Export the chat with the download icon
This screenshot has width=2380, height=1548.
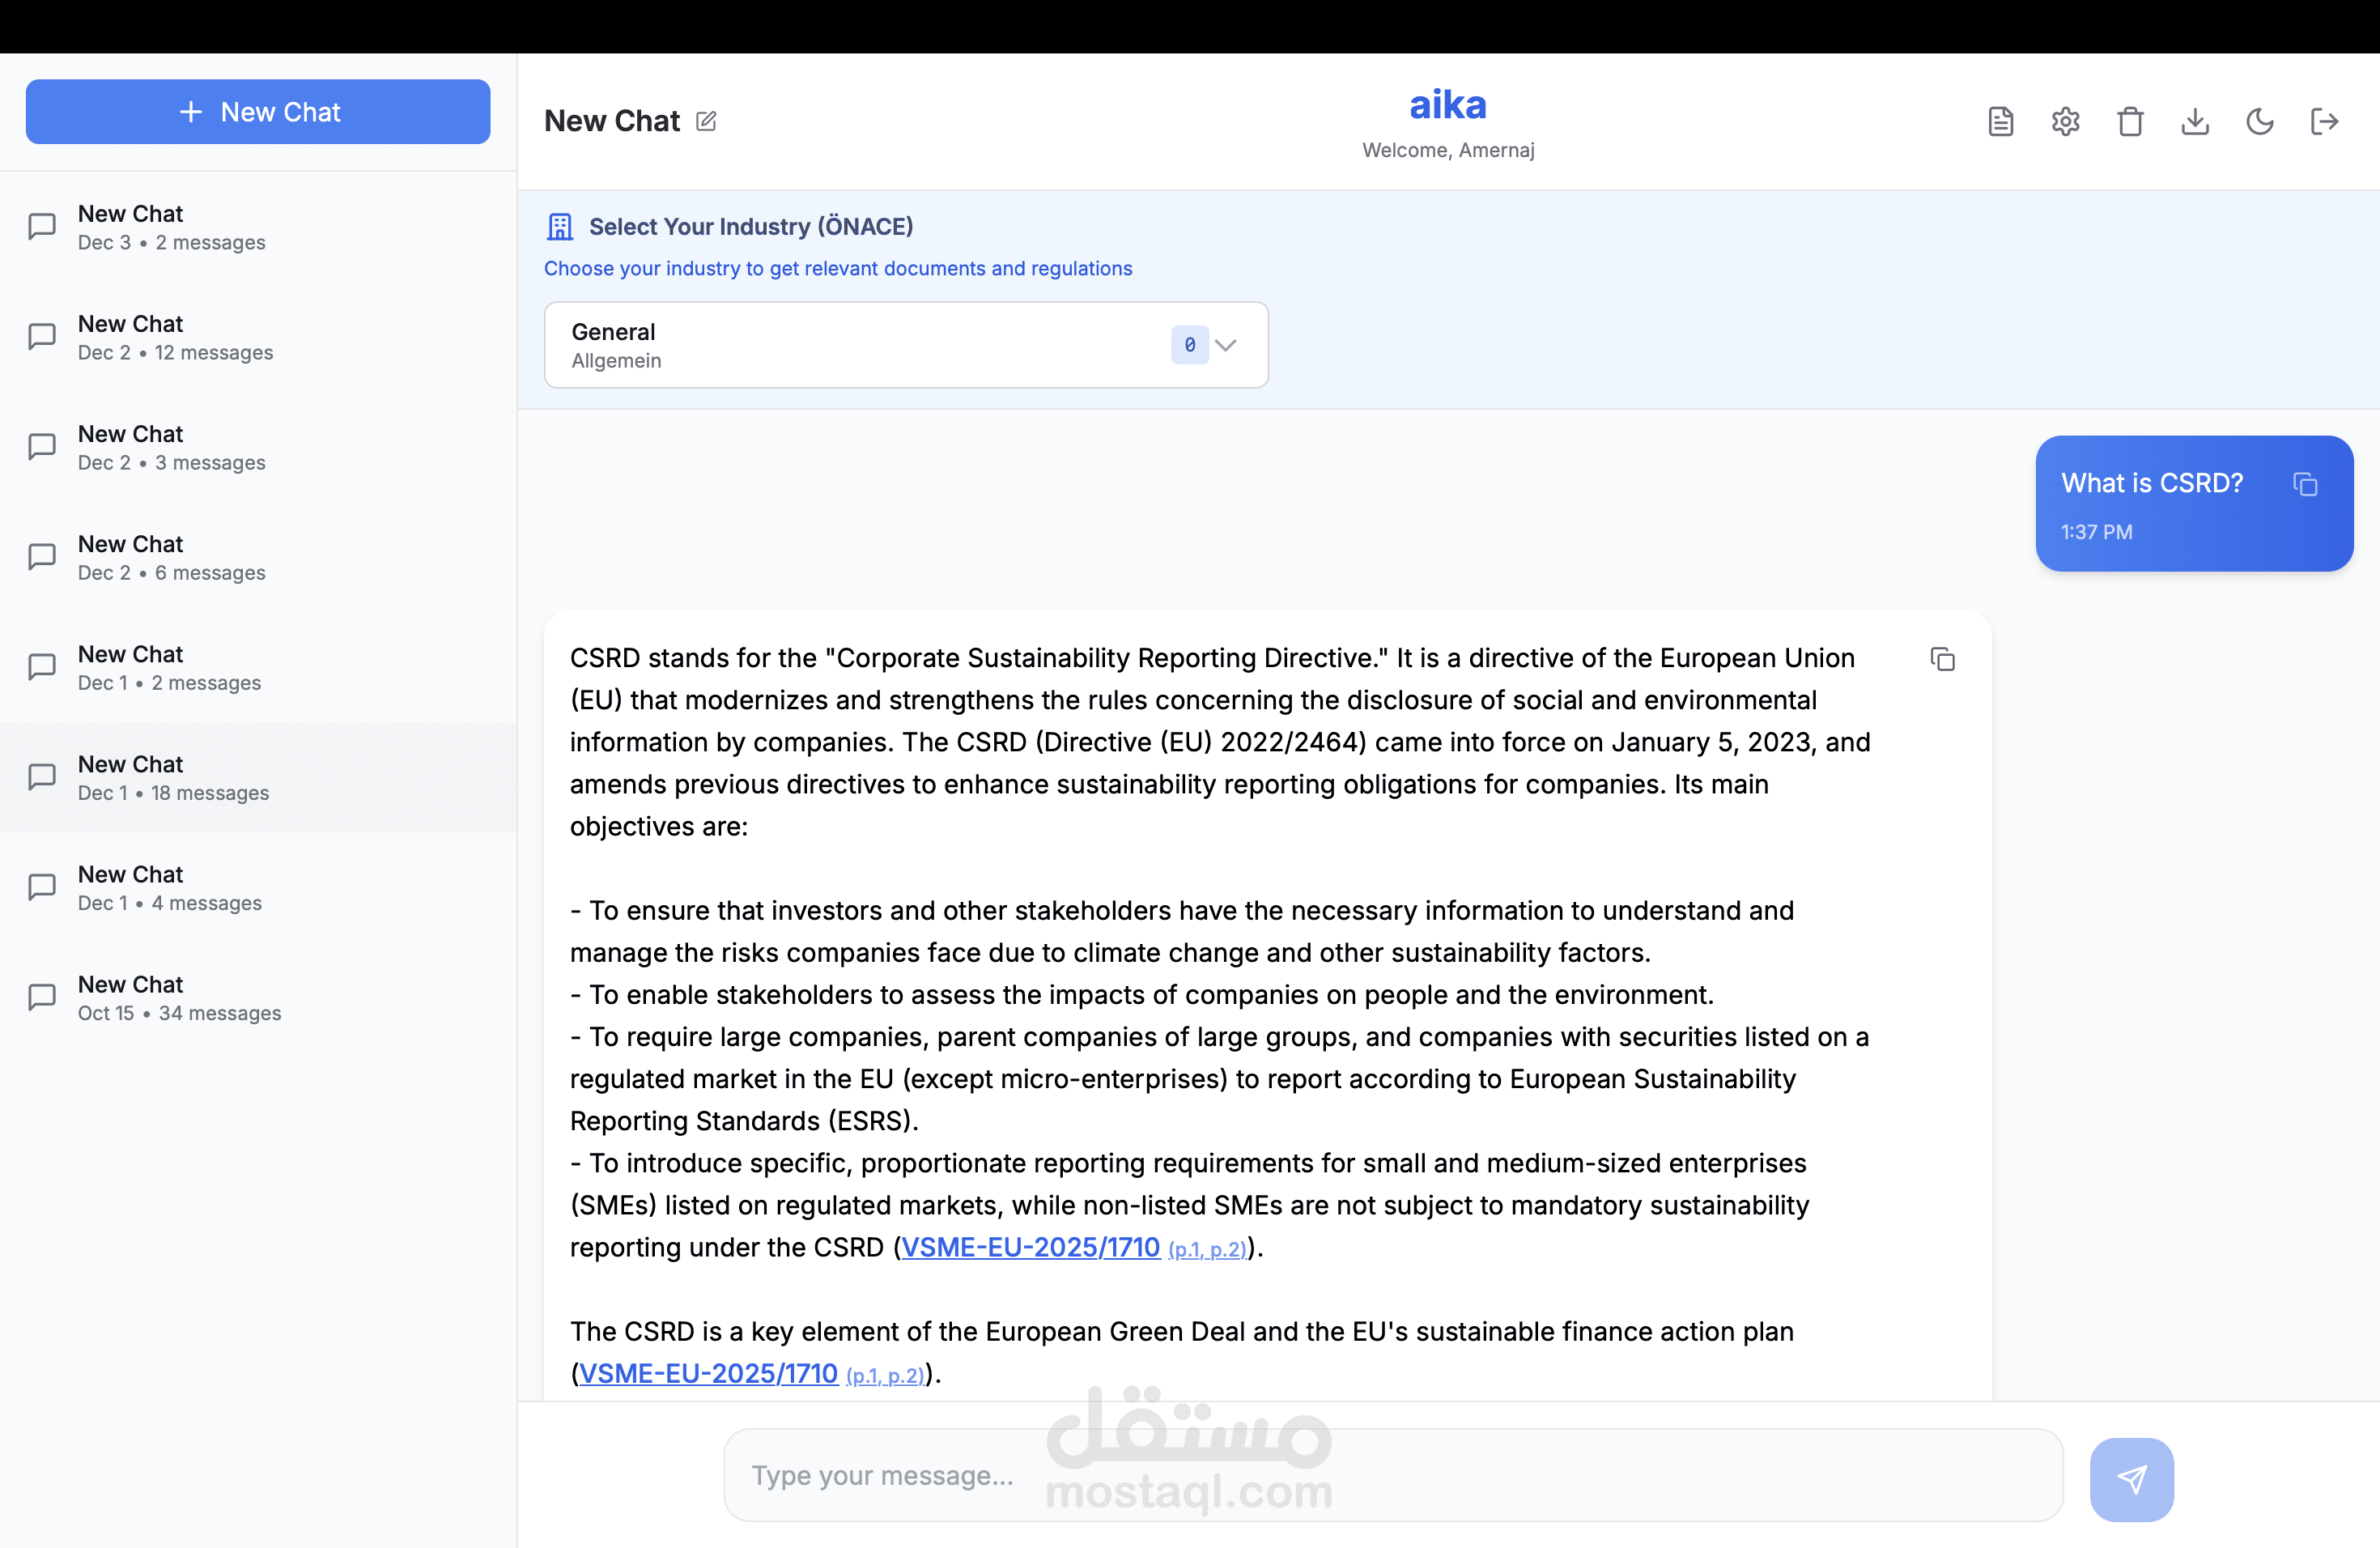pyautogui.click(x=2195, y=121)
